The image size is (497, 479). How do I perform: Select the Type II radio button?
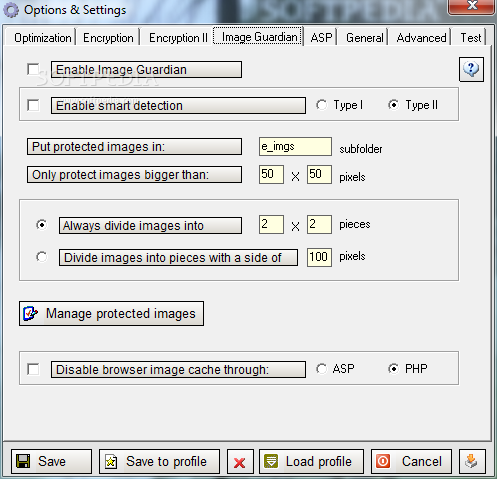pyautogui.click(x=393, y=105)
